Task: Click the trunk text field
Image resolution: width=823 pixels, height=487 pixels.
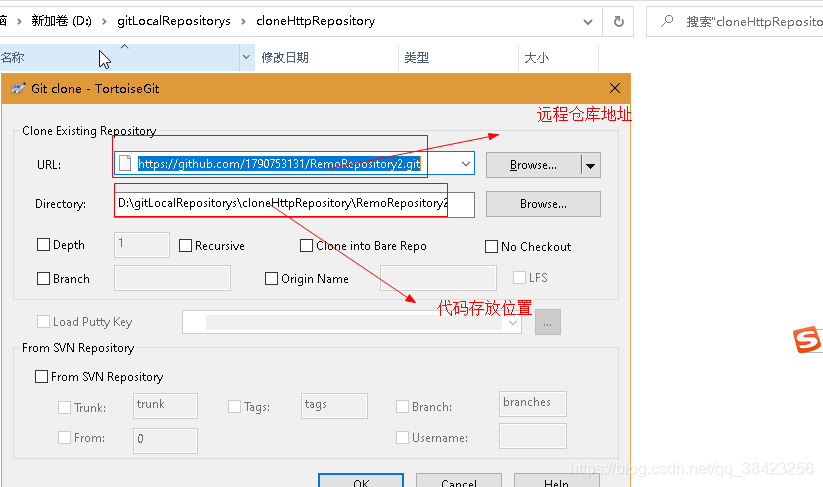Action: [x=165, y=406]
